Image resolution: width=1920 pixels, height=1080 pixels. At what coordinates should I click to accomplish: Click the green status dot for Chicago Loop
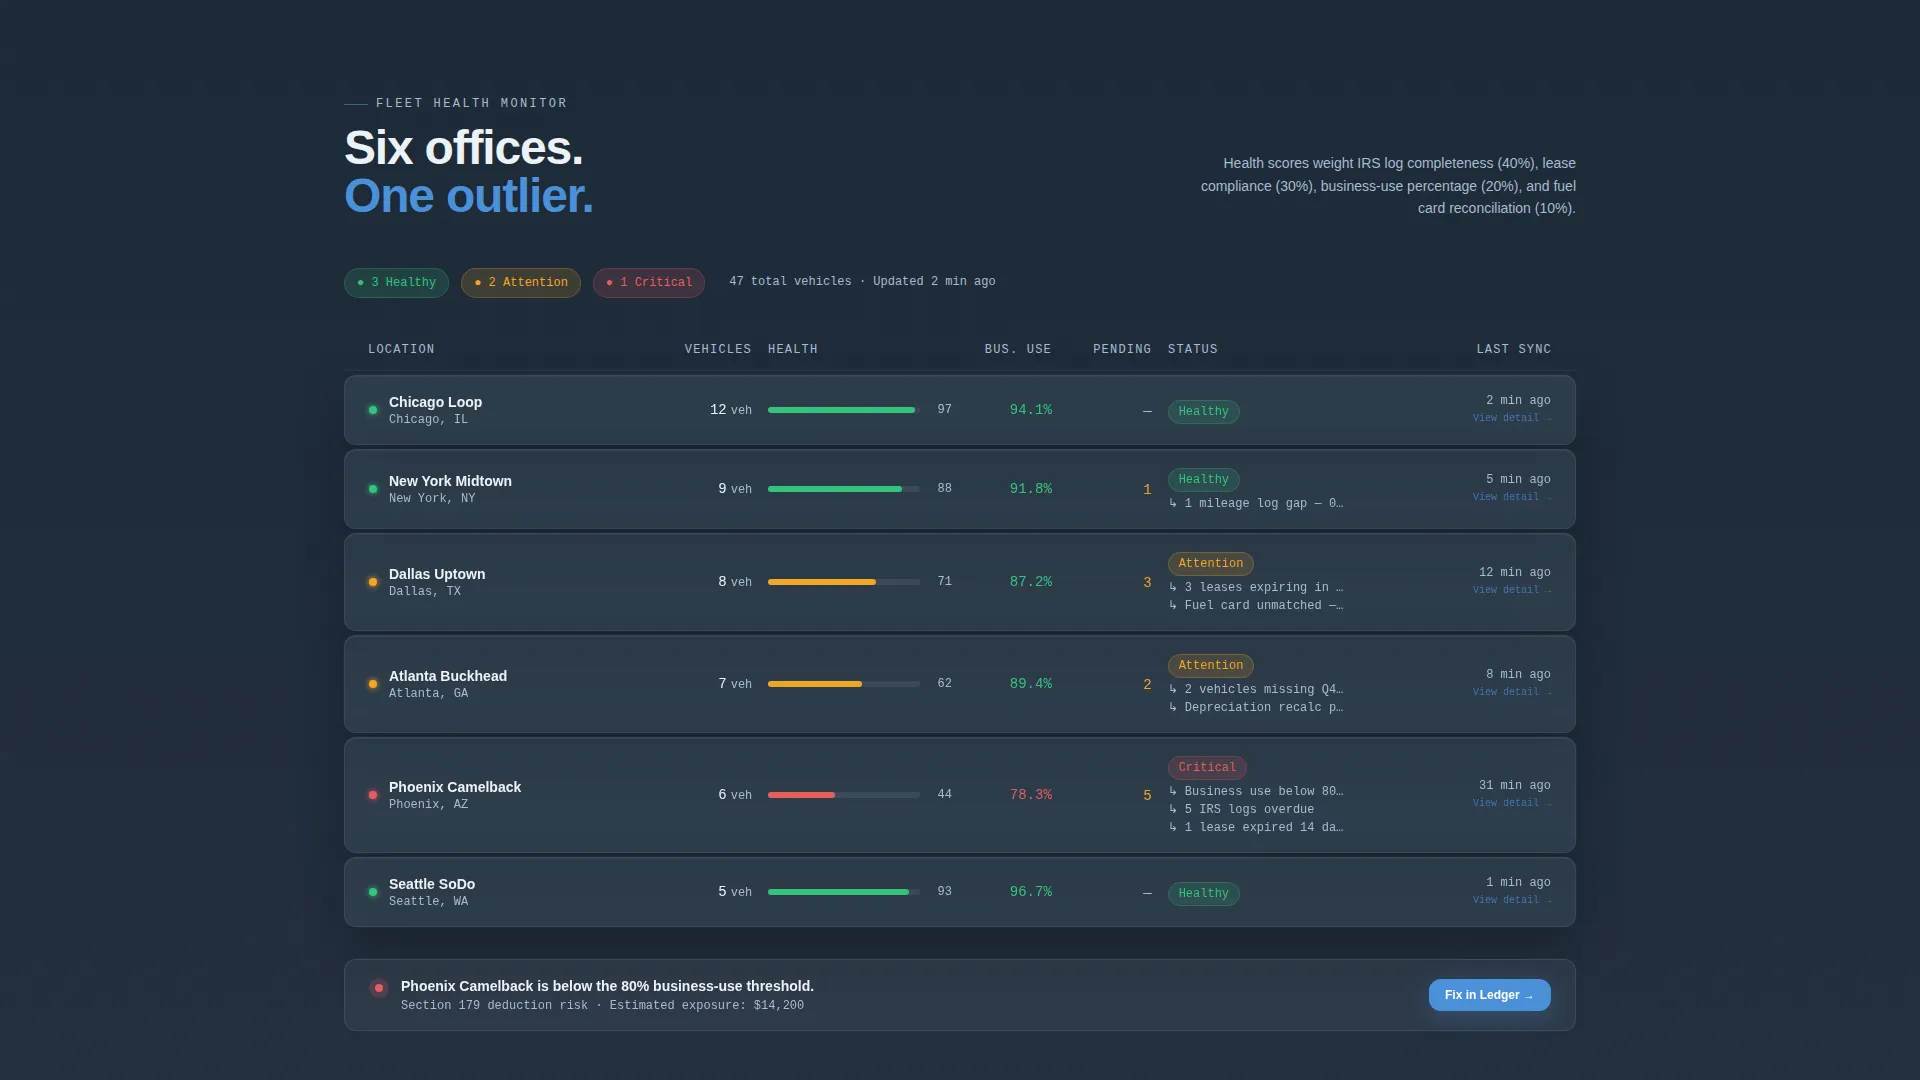click(373, 410)
